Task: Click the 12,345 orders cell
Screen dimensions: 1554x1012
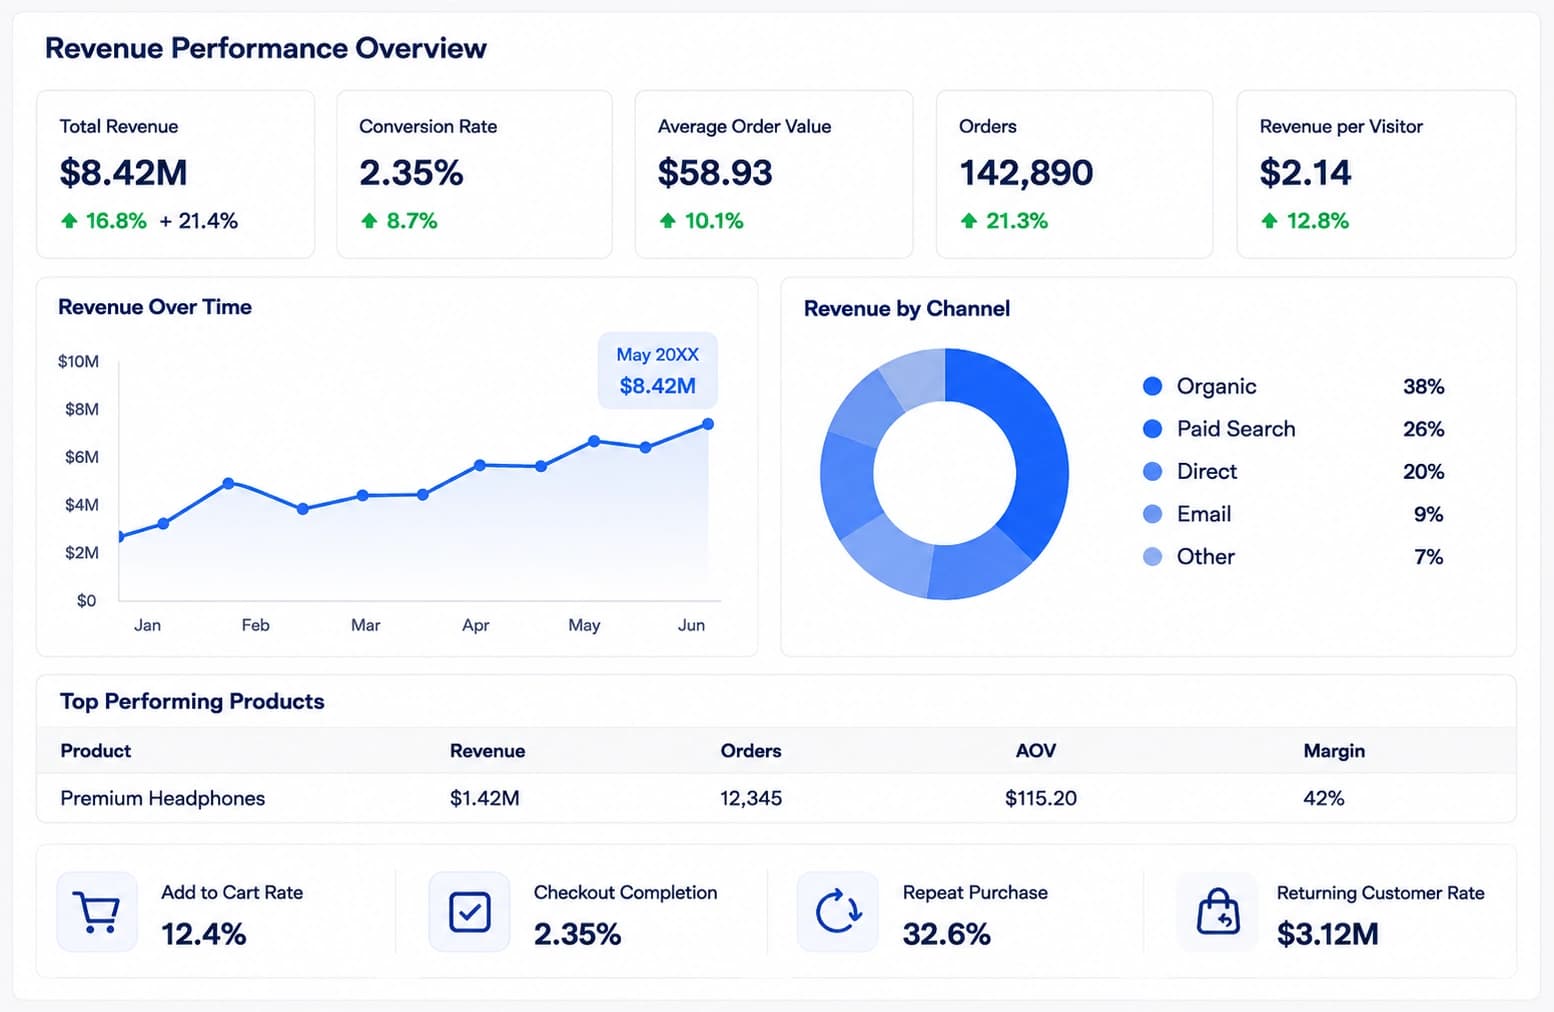Action: [x=751, y=798]
